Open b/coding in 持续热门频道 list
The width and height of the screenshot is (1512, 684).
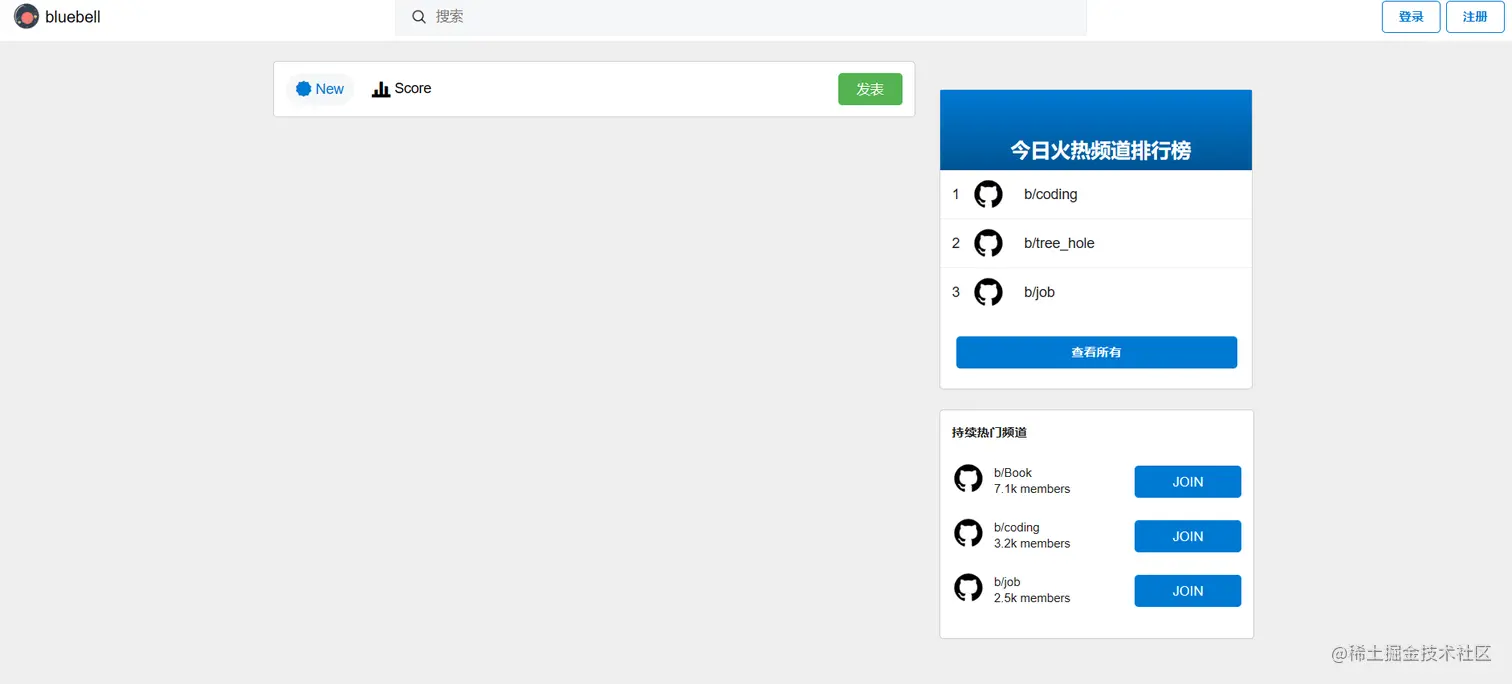click(1017, 527)
